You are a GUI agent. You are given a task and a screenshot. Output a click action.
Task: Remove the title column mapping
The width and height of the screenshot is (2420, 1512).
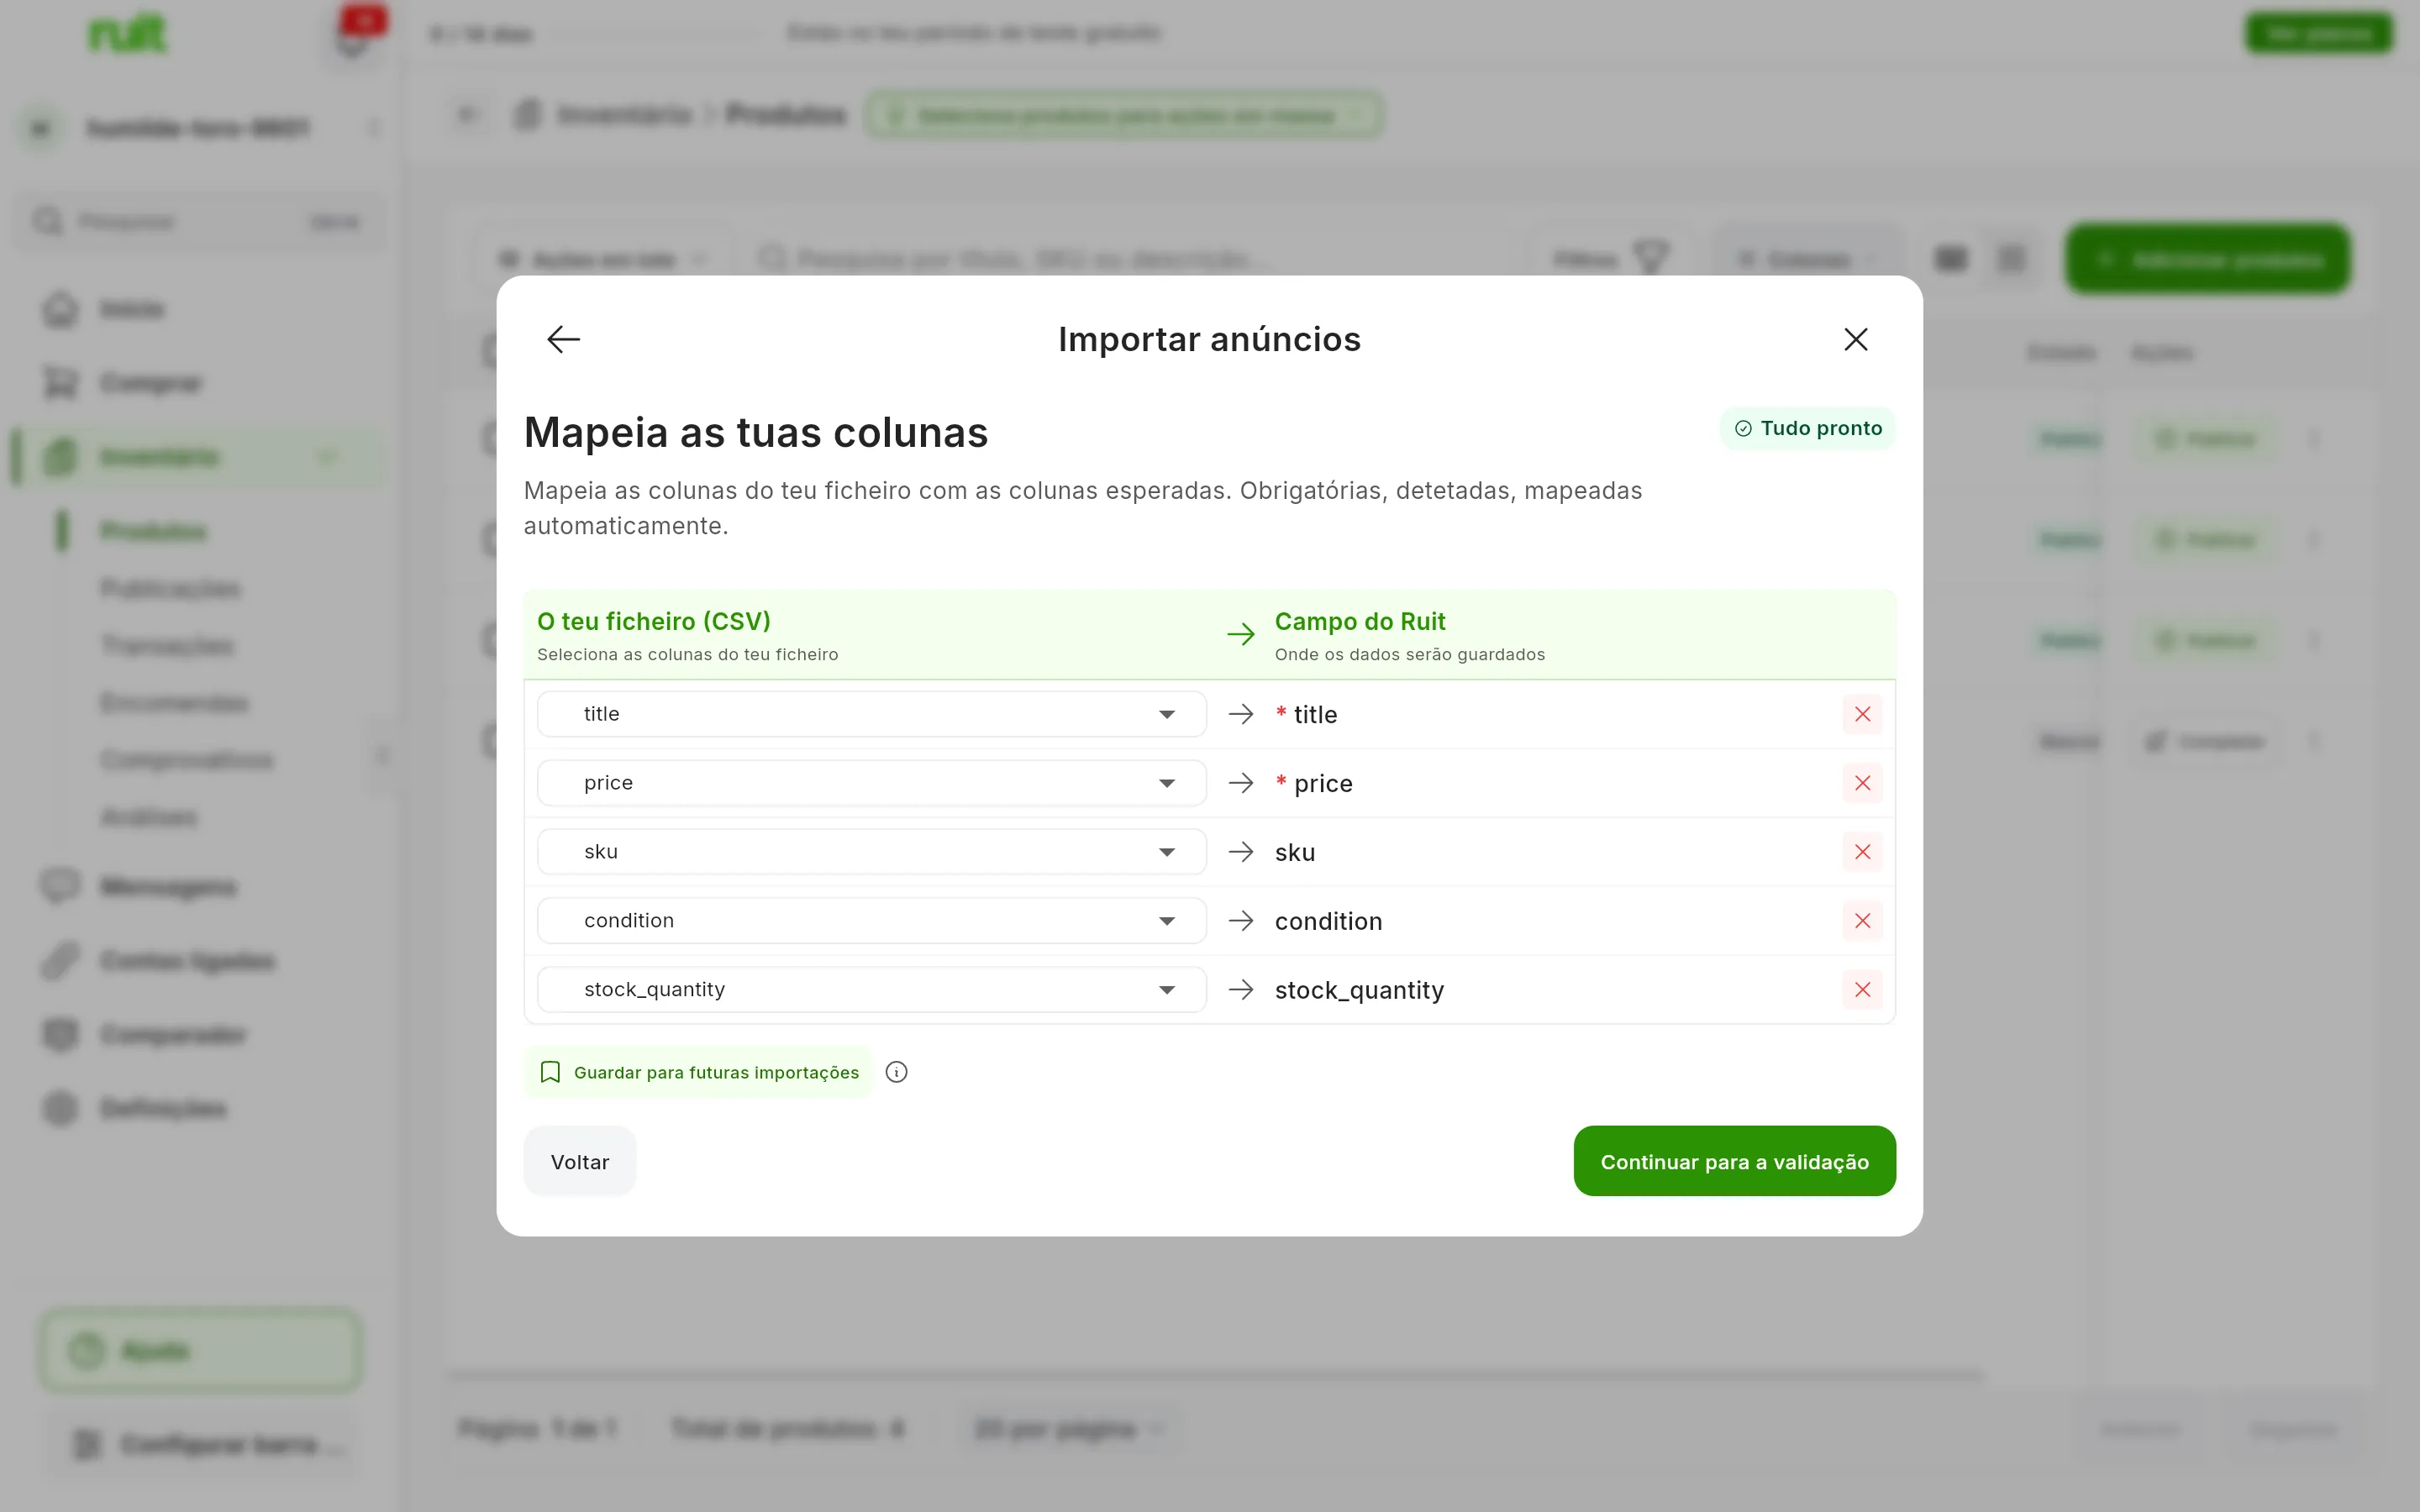tap(1862, 714)
